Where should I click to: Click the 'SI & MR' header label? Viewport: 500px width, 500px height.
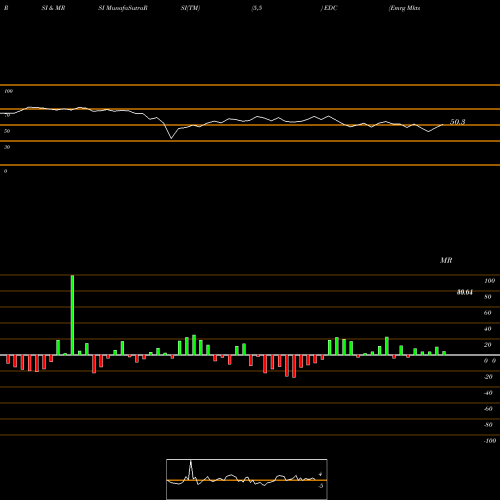(x=53, y=8)
